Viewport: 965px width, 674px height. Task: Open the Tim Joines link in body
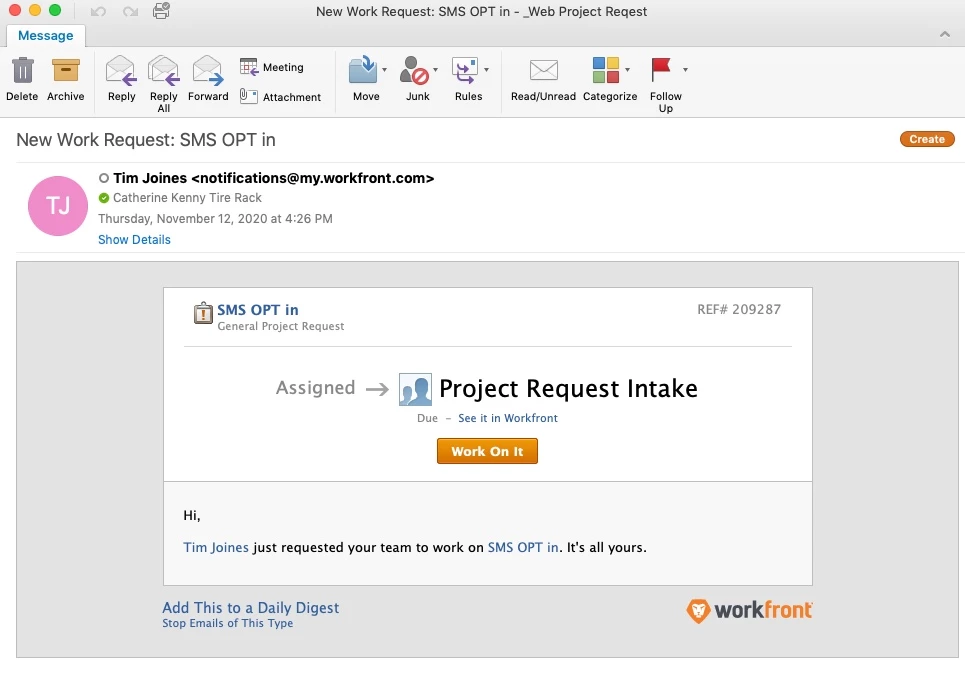[216, 547]
